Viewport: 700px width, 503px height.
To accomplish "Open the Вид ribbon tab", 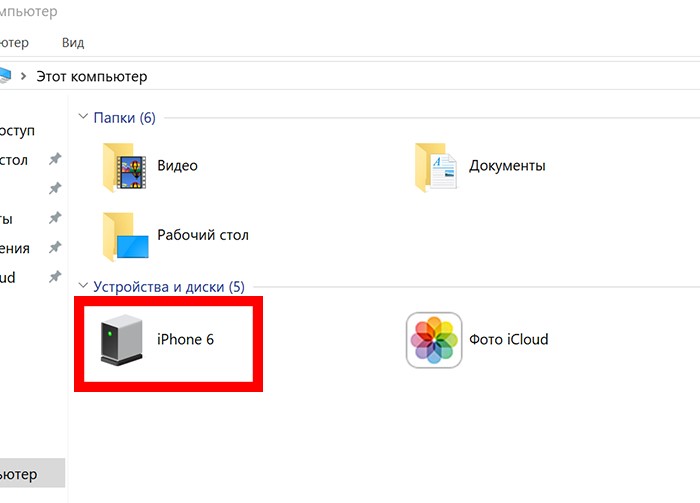I will 73,43.
